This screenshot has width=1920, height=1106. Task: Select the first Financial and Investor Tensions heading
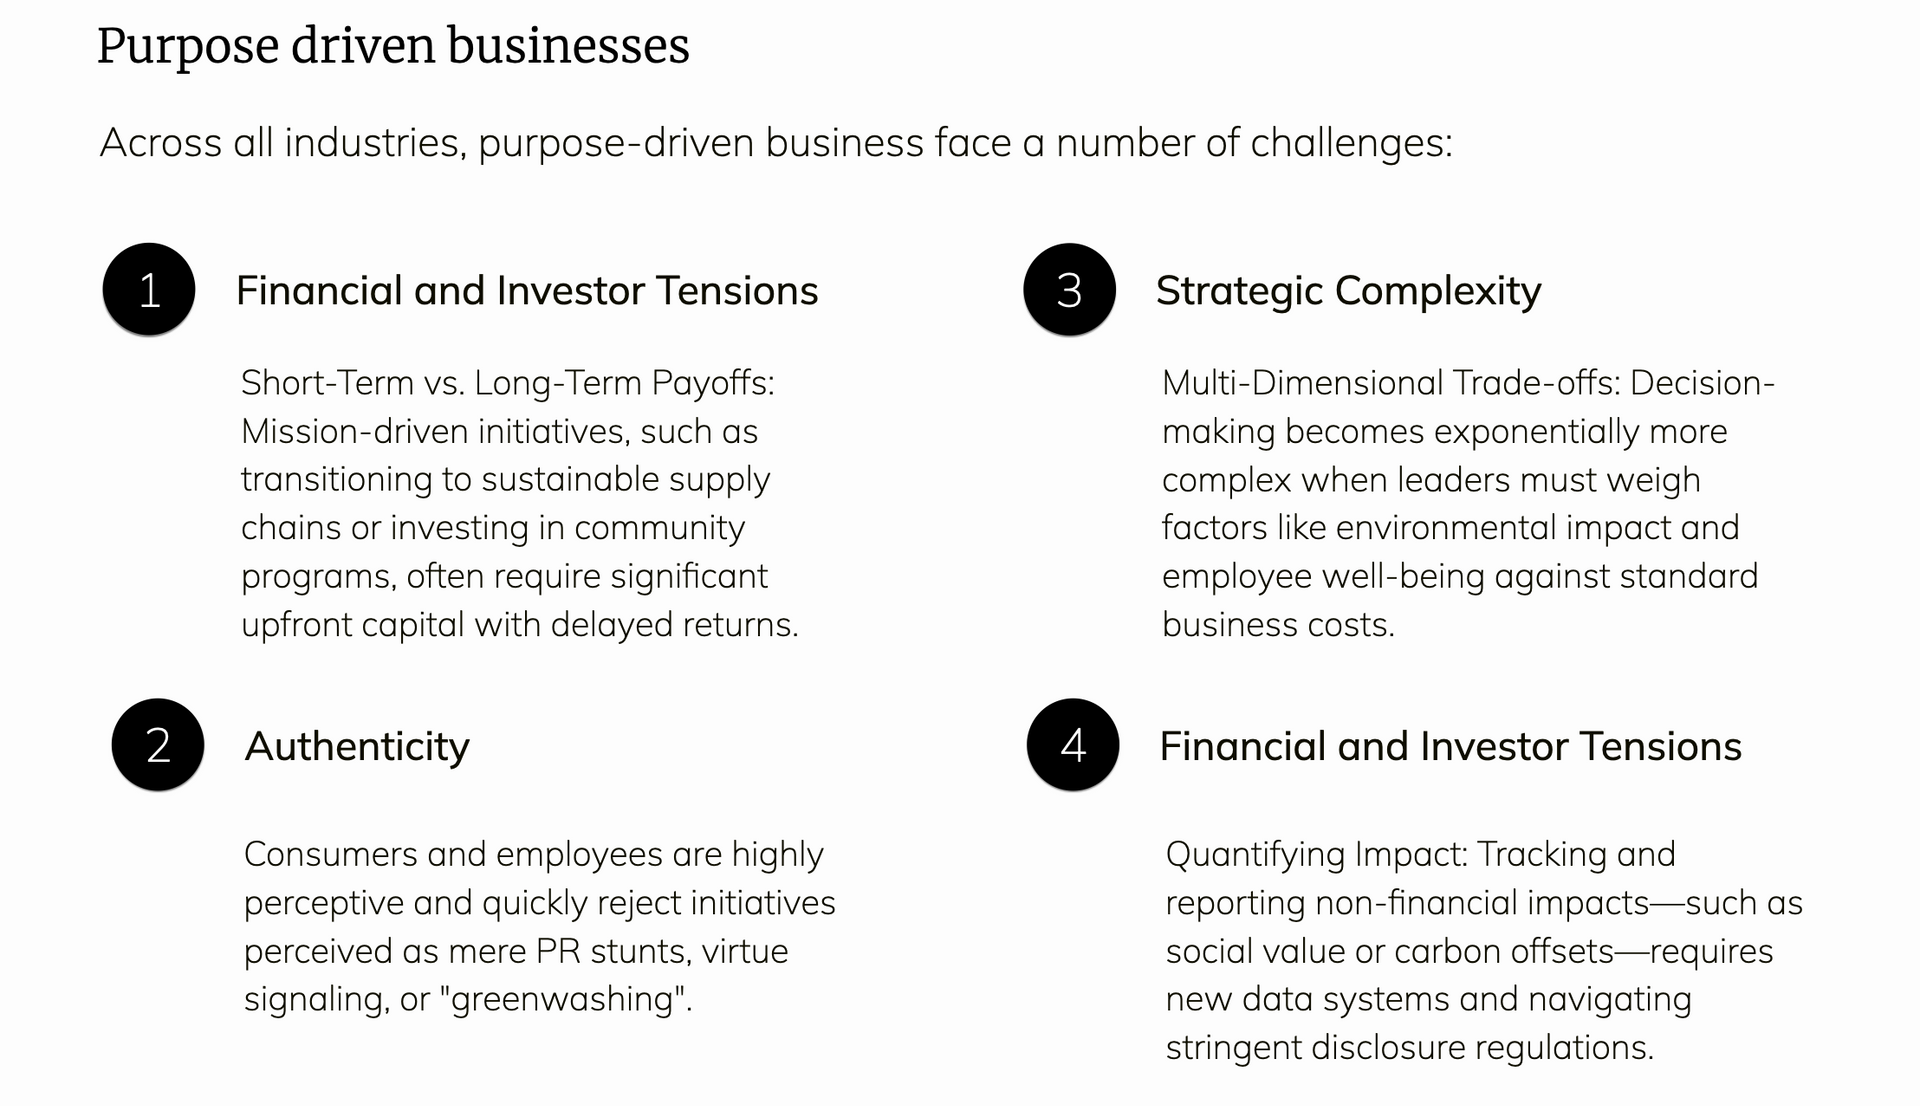coord(527,291)
